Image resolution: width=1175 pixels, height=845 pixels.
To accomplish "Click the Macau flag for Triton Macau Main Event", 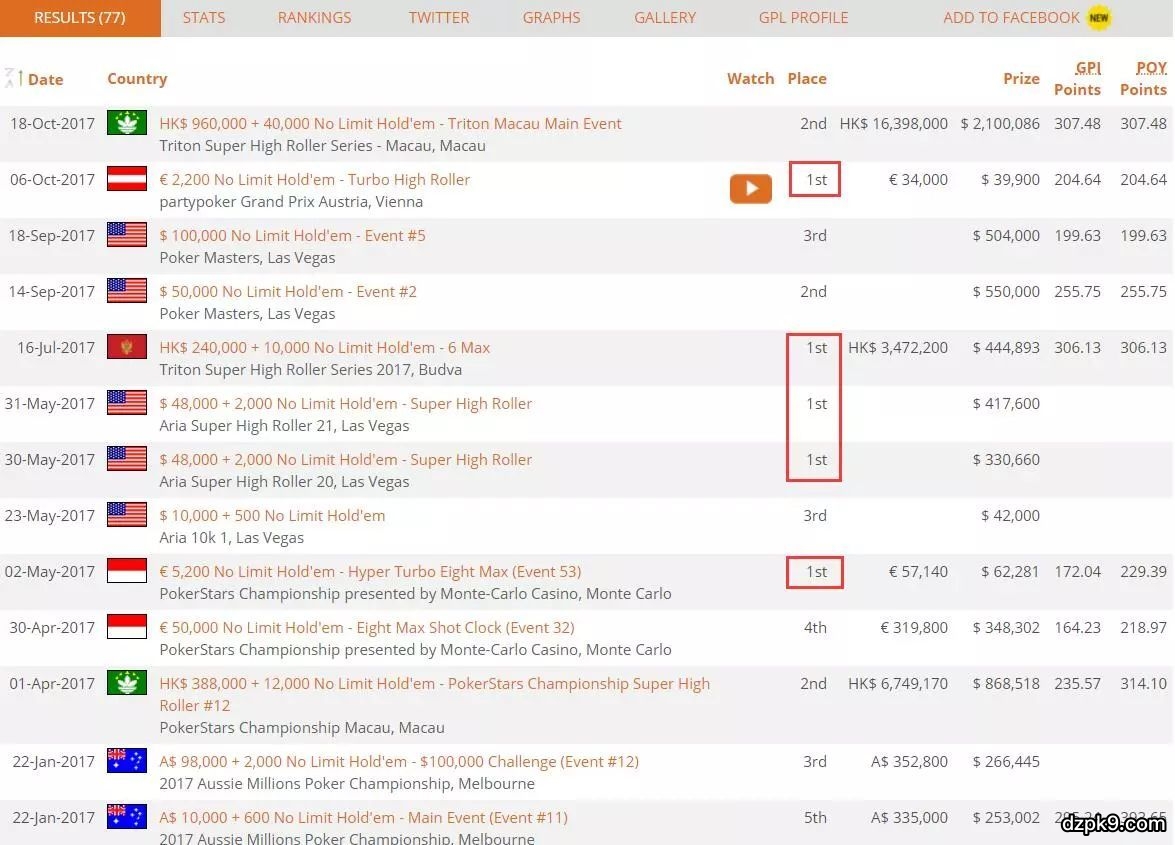I will [x=127, y=123].
